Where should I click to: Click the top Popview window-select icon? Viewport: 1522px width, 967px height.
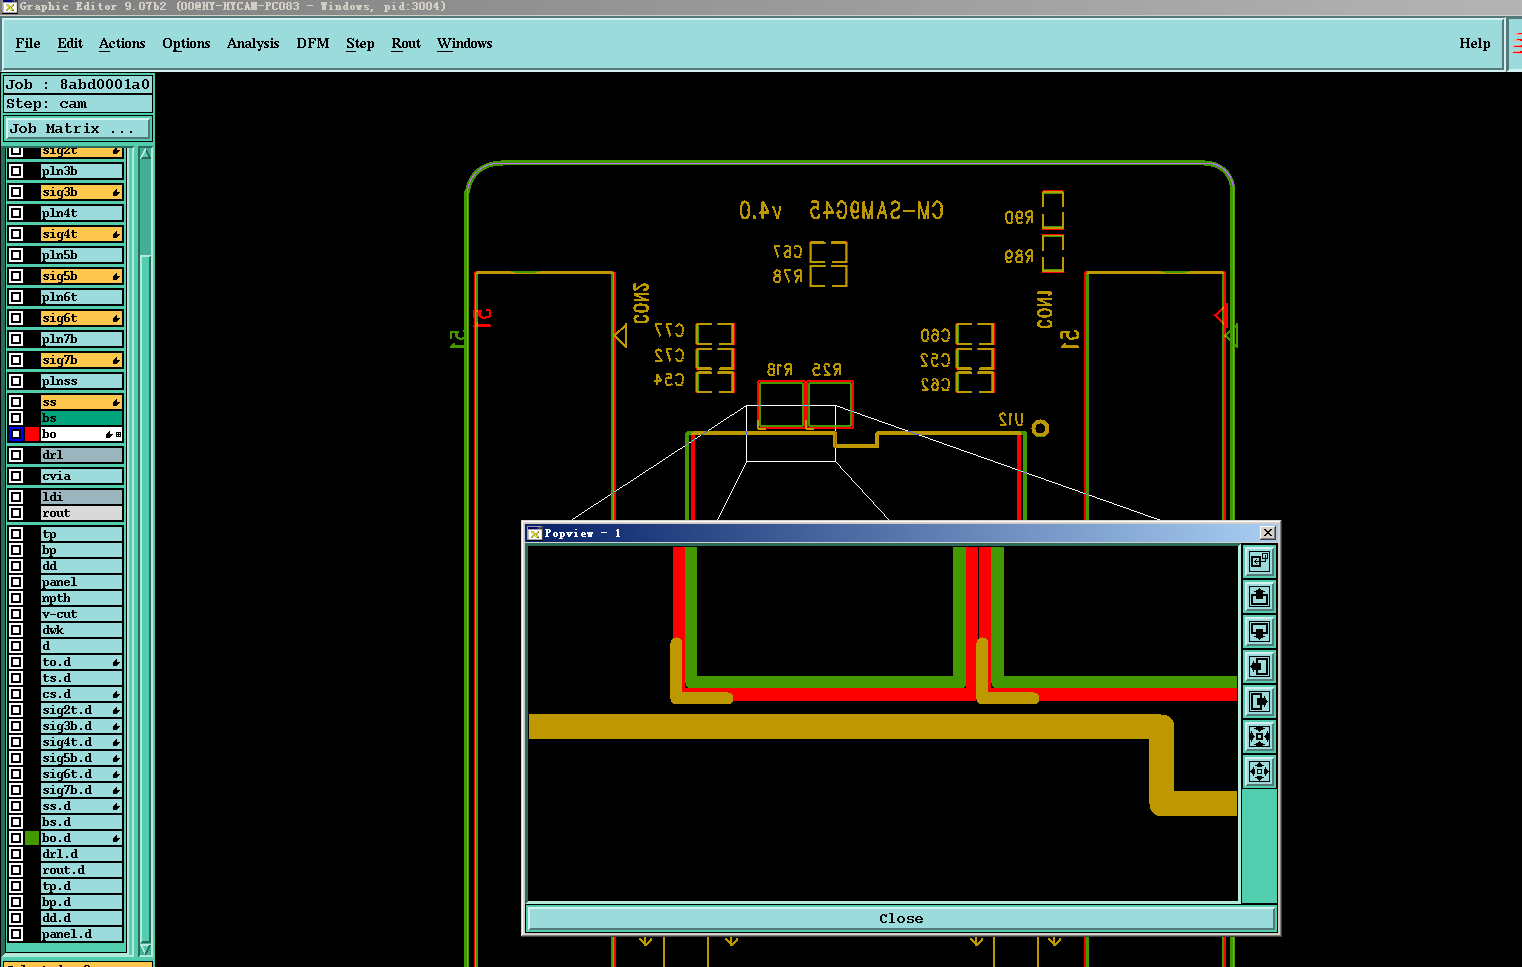click(x=1259, y=562)
